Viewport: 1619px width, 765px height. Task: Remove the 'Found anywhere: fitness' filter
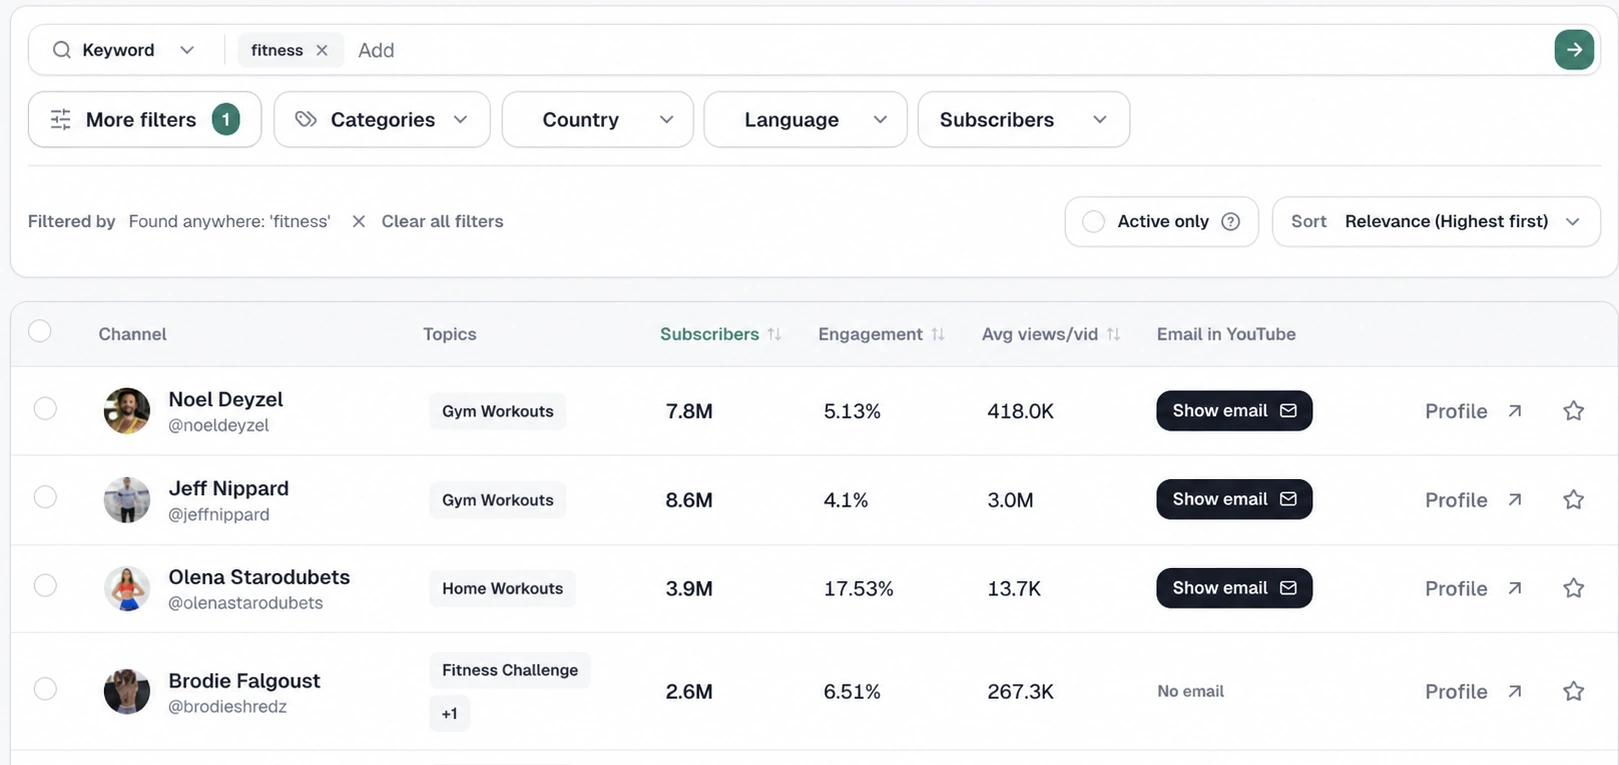tap(359, 221)
